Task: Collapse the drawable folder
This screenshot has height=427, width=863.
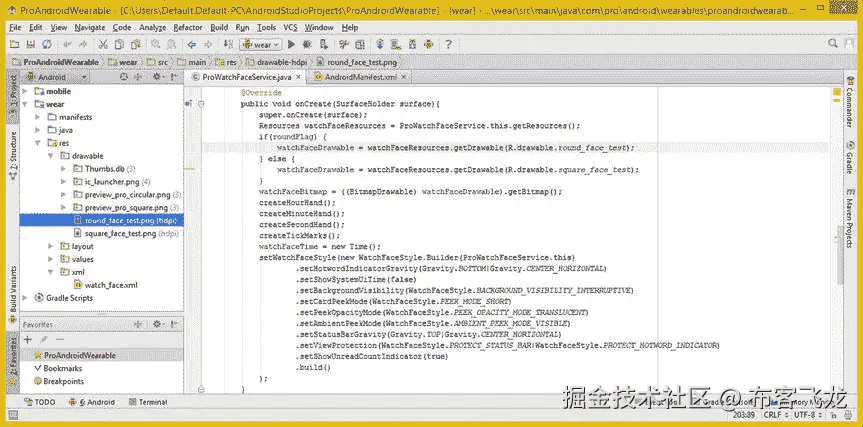Action: (x=51, y=156)
